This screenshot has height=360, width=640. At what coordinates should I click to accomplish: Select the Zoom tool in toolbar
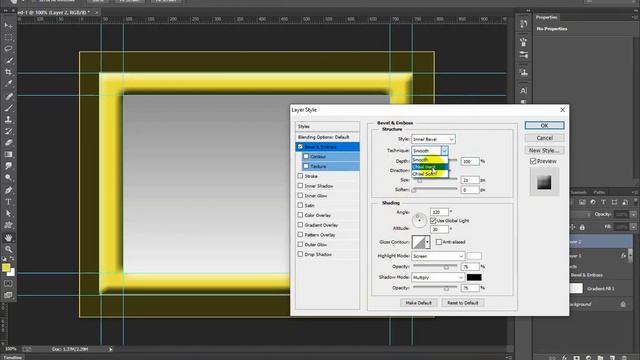(x=8, y=249)
